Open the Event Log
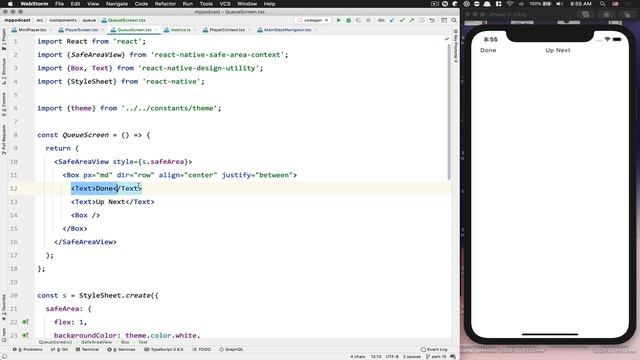 coord(434,349)
